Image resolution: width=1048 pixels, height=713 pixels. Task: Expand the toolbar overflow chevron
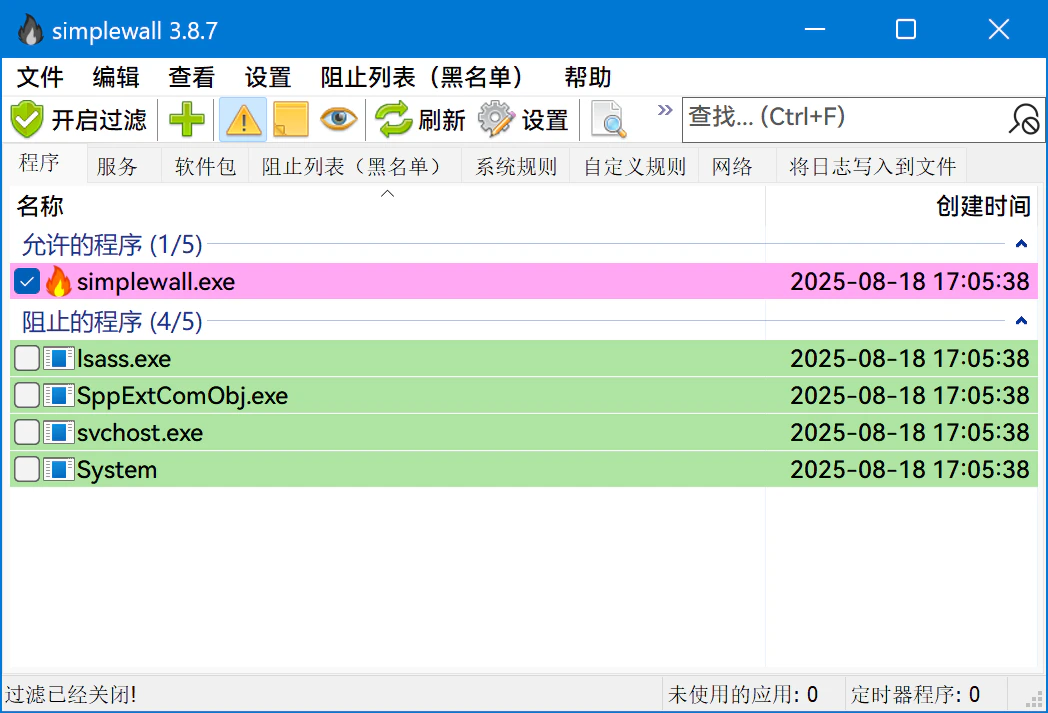coord(664,110)
